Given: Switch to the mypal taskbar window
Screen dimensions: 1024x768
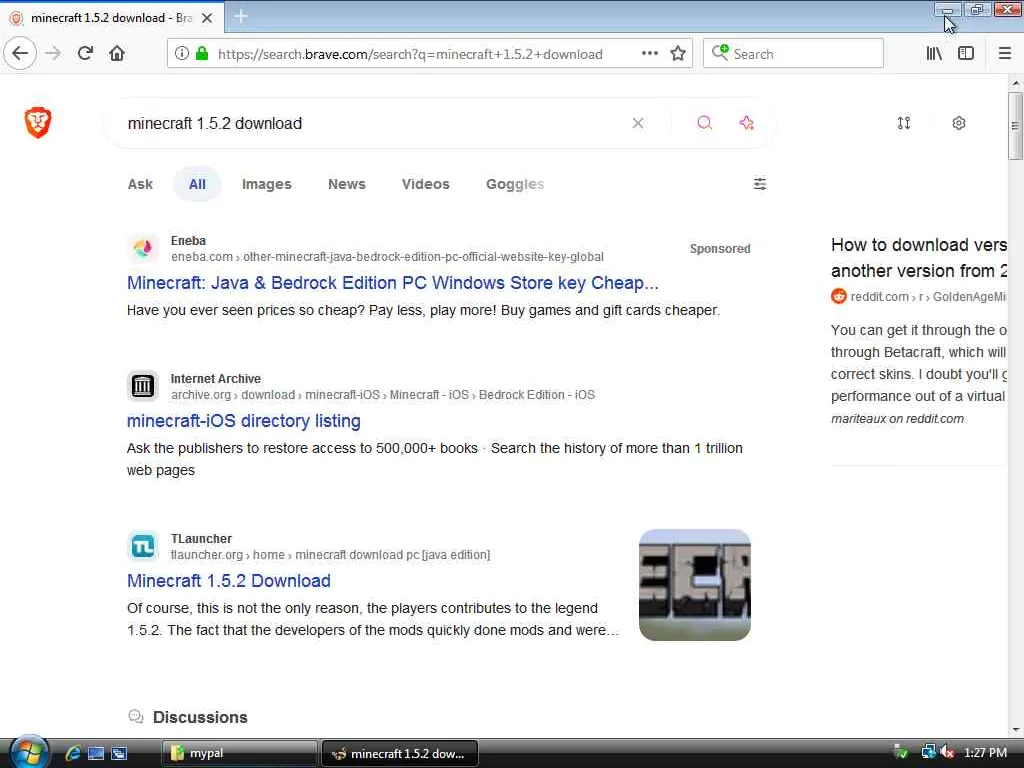Looking at the screenshot, I should [x=239, y=753].
